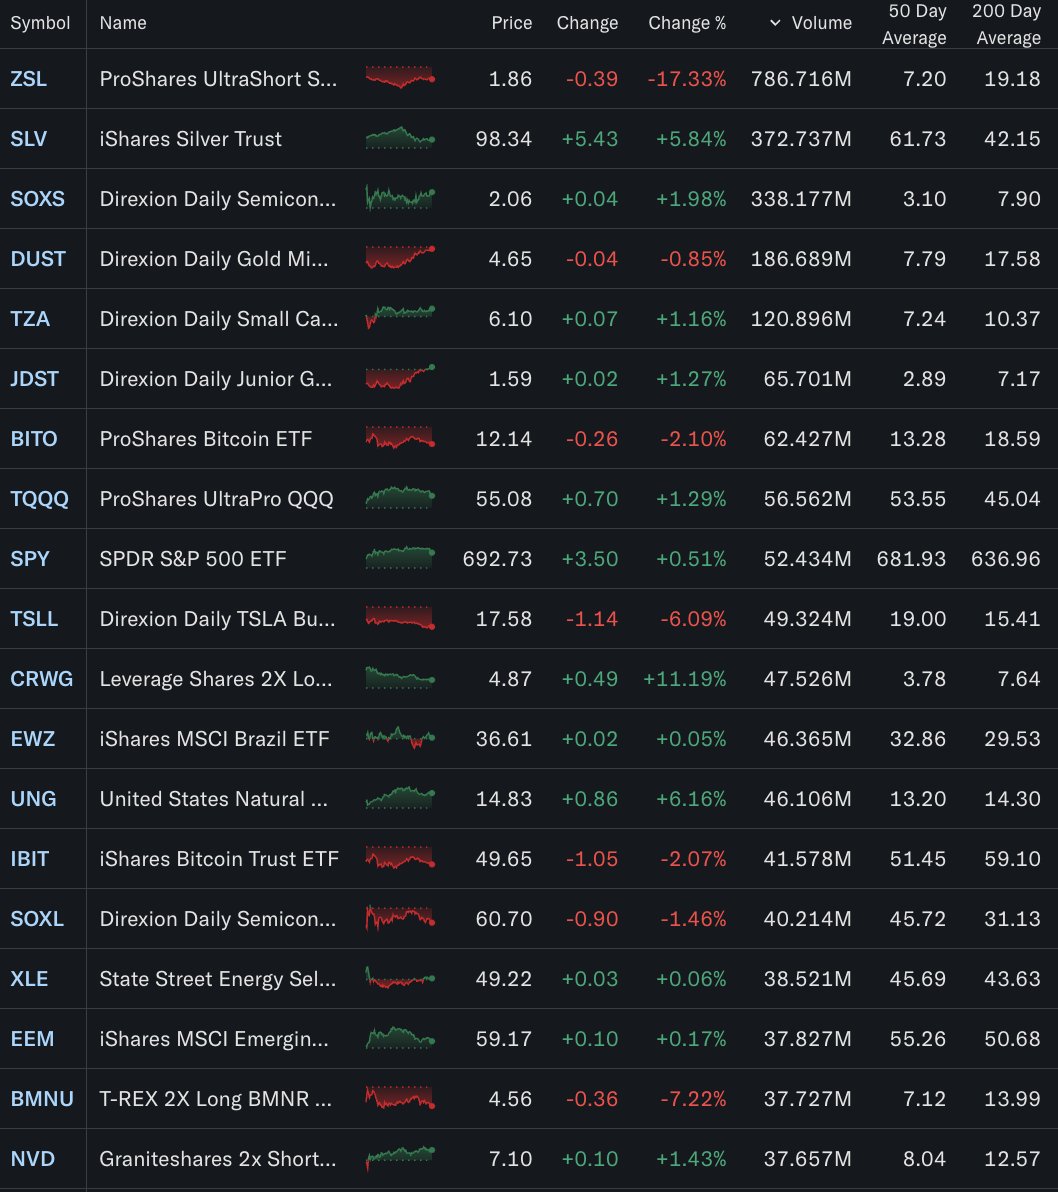Sort by the Change column
The width and height of the screenshot is (1058, 1192).
coord(587,22)
